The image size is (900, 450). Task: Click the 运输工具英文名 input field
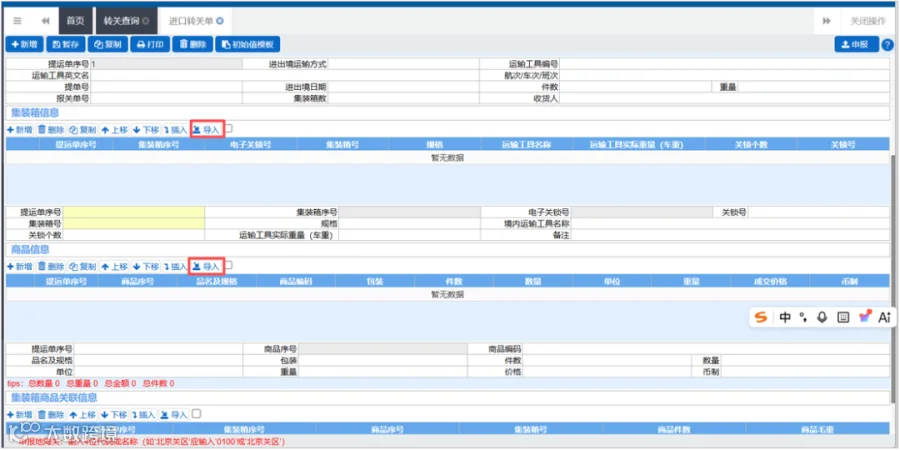pos(285,76)
